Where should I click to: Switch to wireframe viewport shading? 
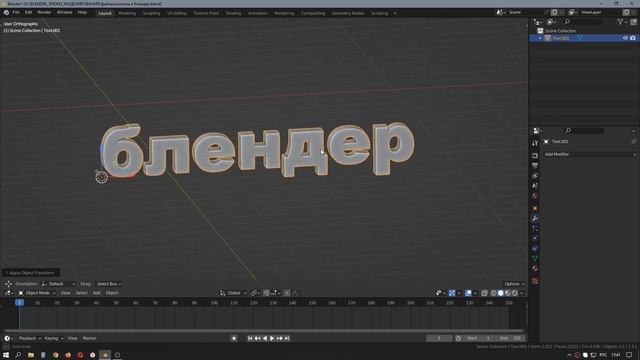(x=494, y=293)
